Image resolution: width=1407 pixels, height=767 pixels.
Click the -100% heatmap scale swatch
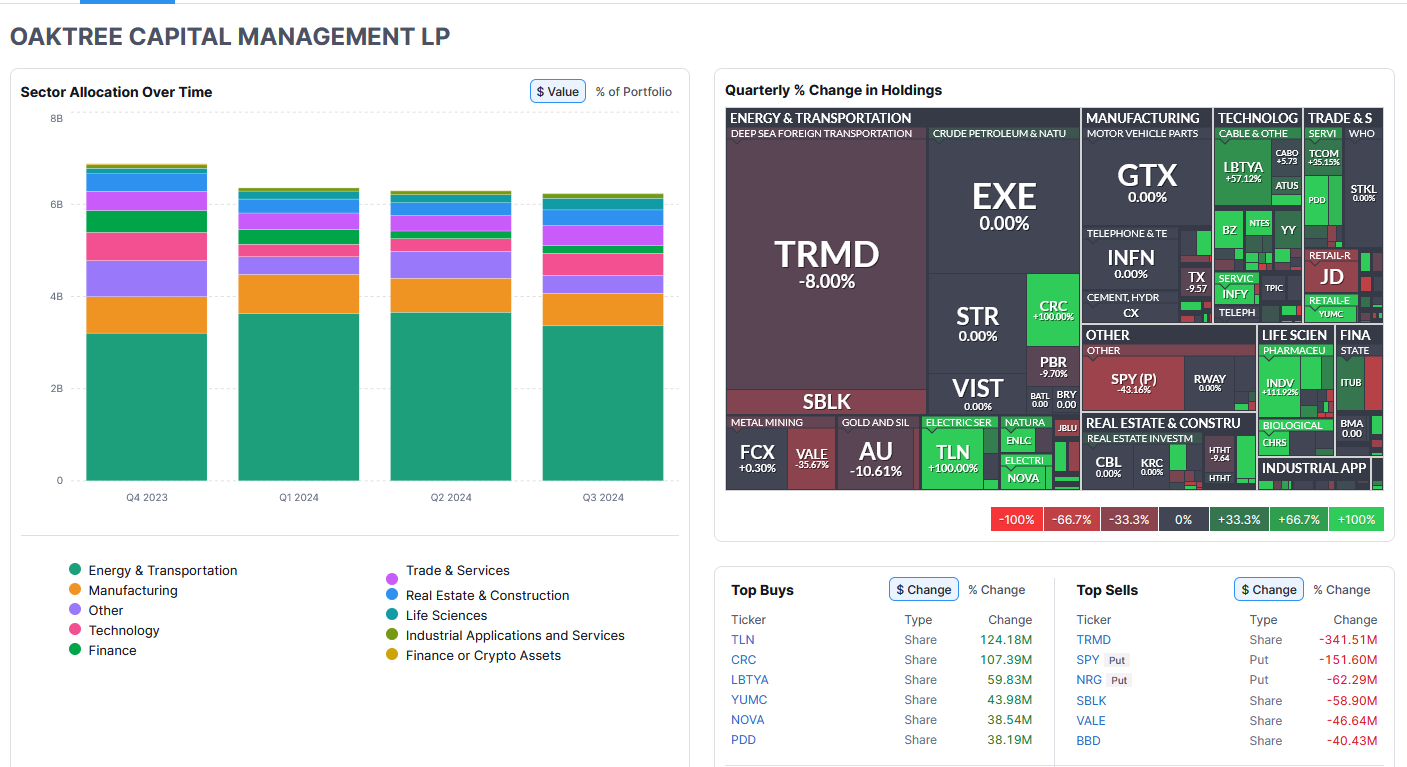tap(1017, 519)
